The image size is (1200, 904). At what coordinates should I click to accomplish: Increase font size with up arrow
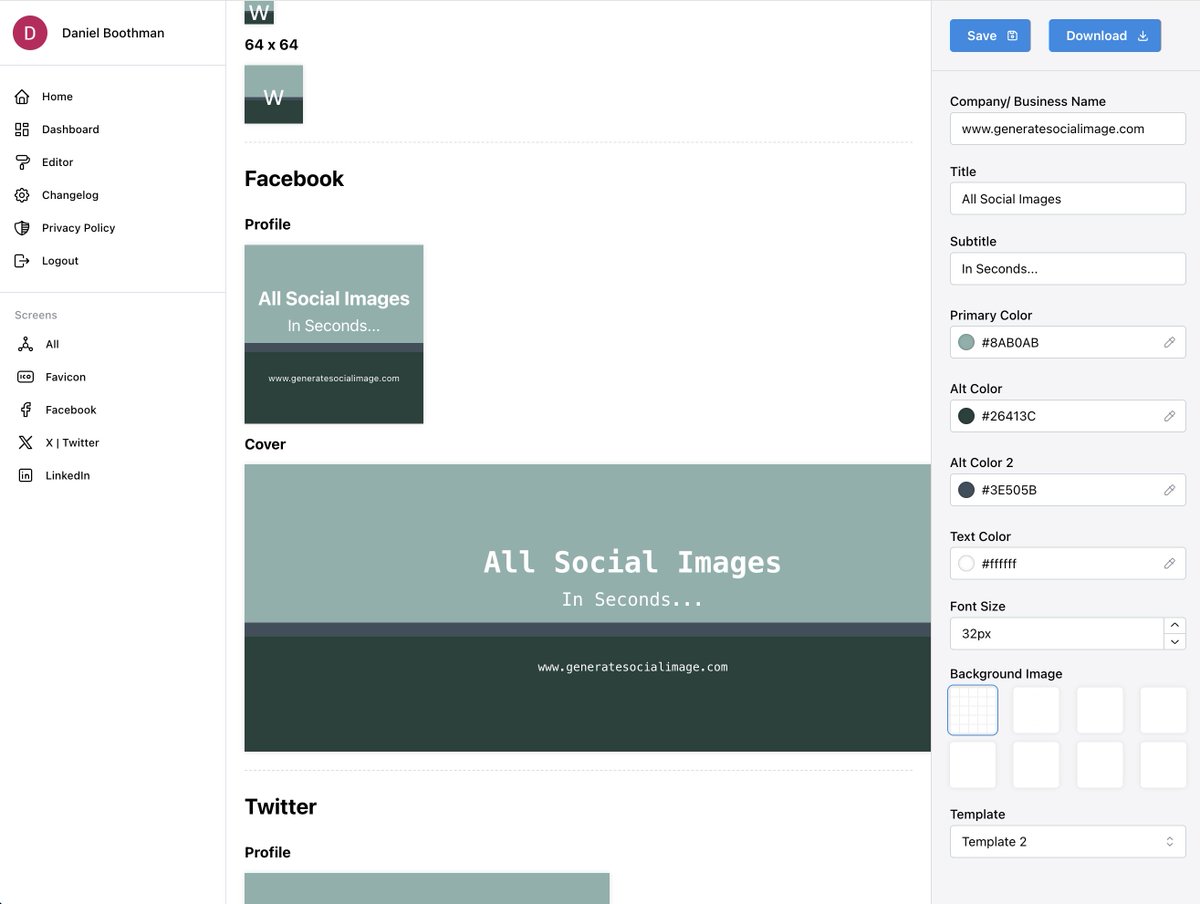pos(1175,625)
